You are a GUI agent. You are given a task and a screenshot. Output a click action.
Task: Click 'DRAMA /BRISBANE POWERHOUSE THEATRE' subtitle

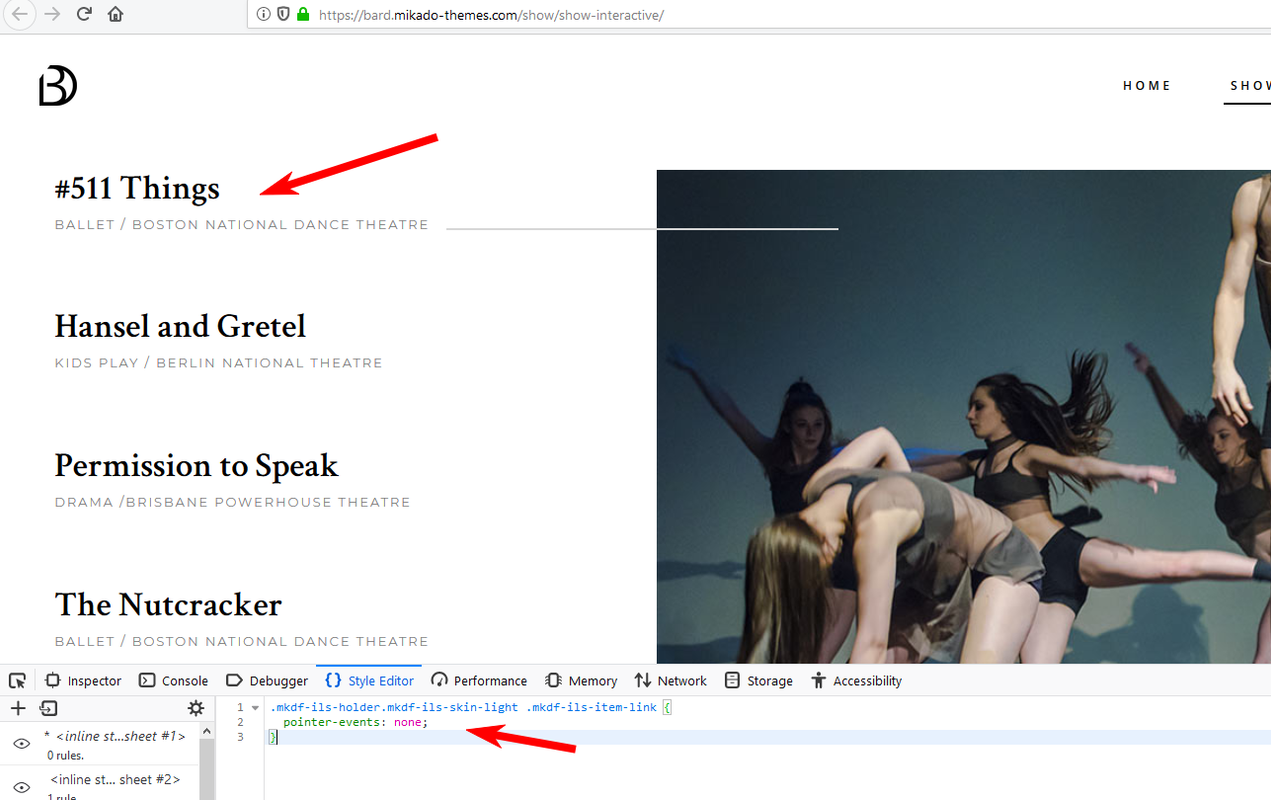pos(232,502)
